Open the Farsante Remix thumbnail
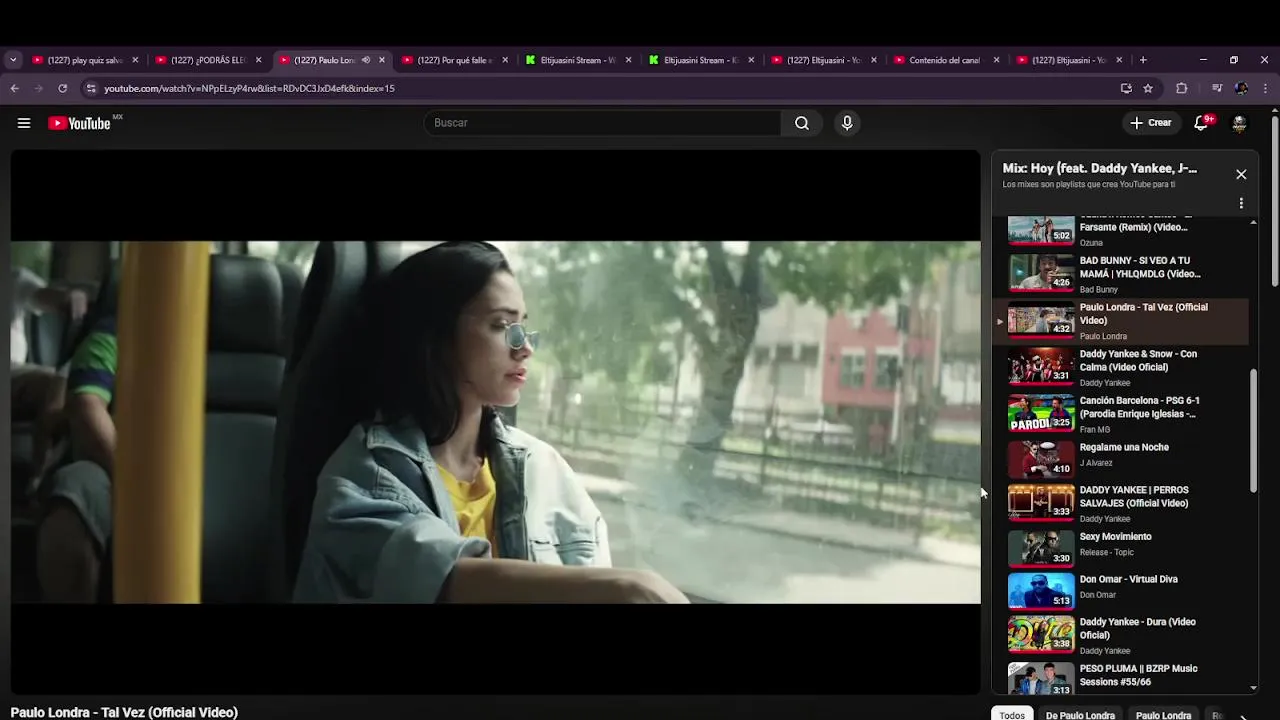The height and width of the screenshot is (720, 1280). (1041, 230)
